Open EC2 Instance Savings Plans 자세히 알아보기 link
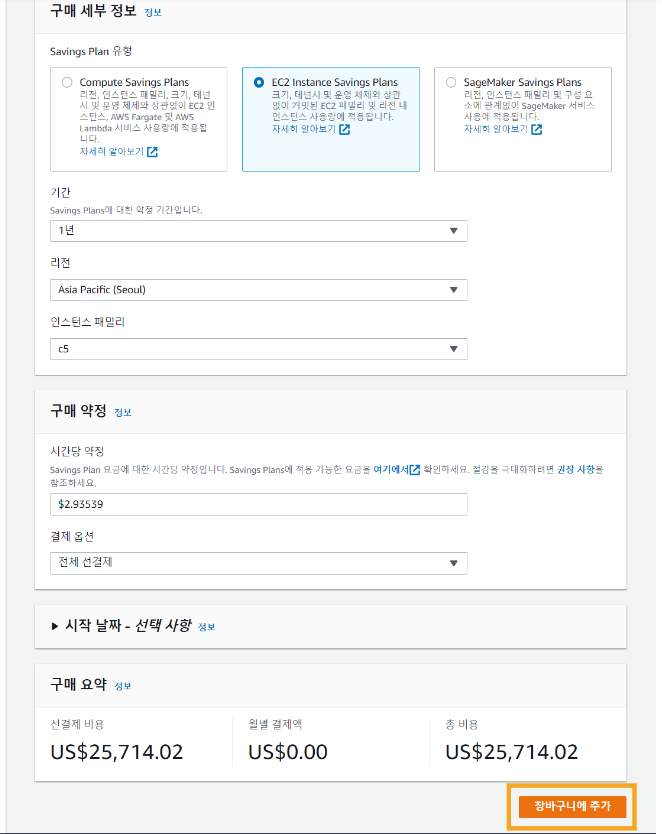Viewport: 662px width, 834px height. click(x=304, y=129)
